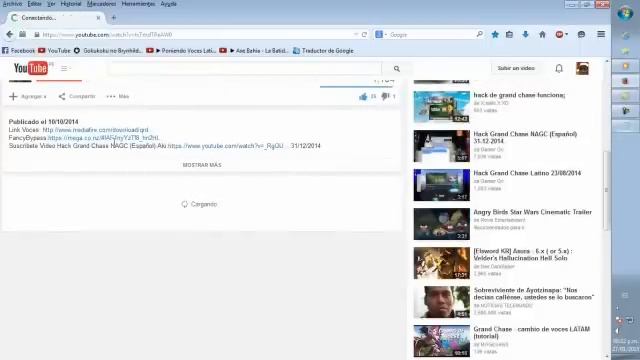640x360 pixels.
Task: Open the Archivo menu
Action: pyautogui.click(x=12, y=4)
